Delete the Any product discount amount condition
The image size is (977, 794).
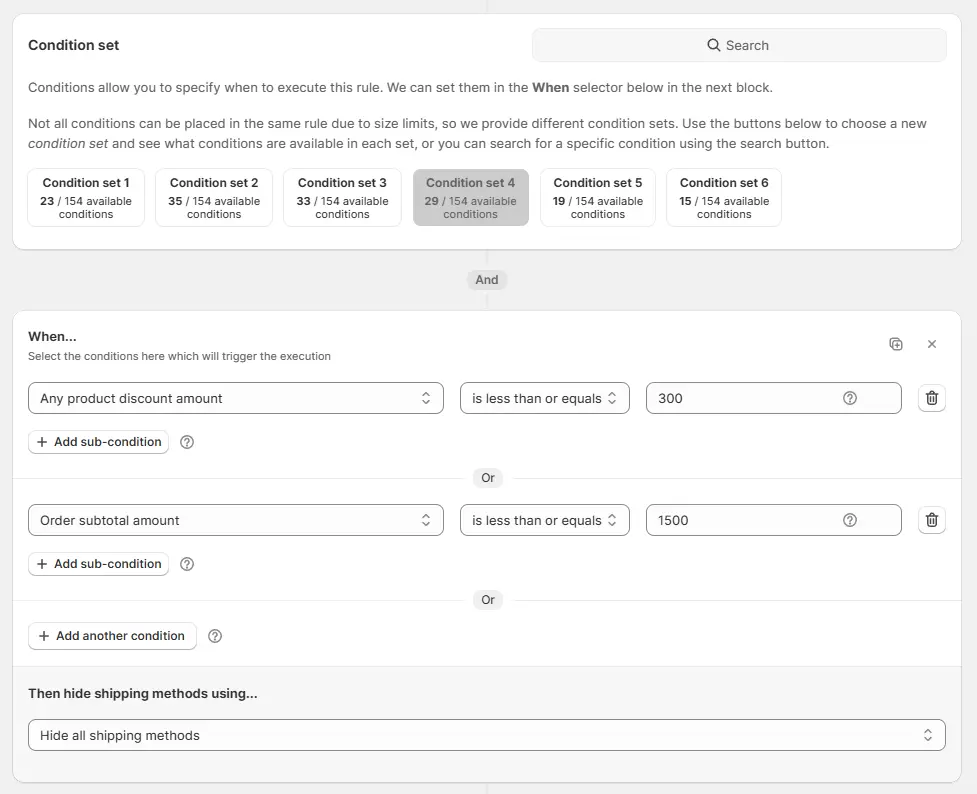932,398
